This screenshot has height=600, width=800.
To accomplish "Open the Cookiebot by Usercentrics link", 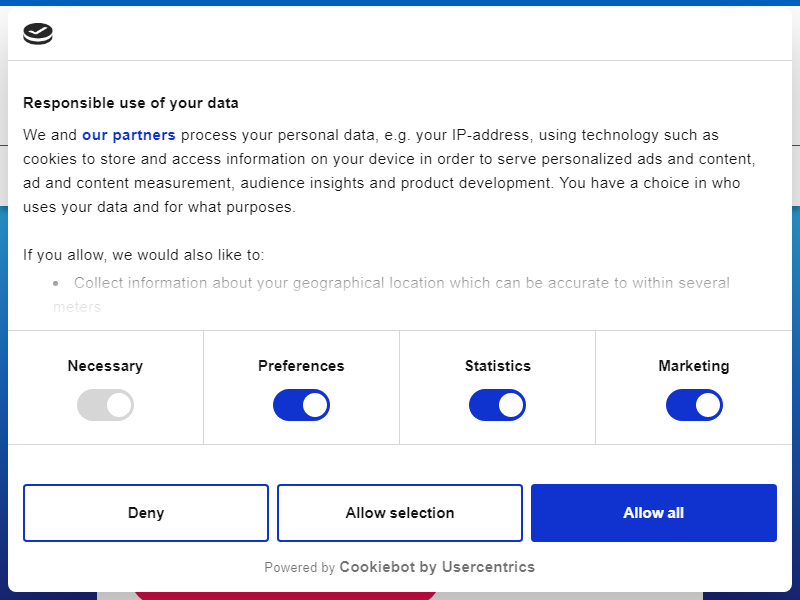I will pos(437,567).
